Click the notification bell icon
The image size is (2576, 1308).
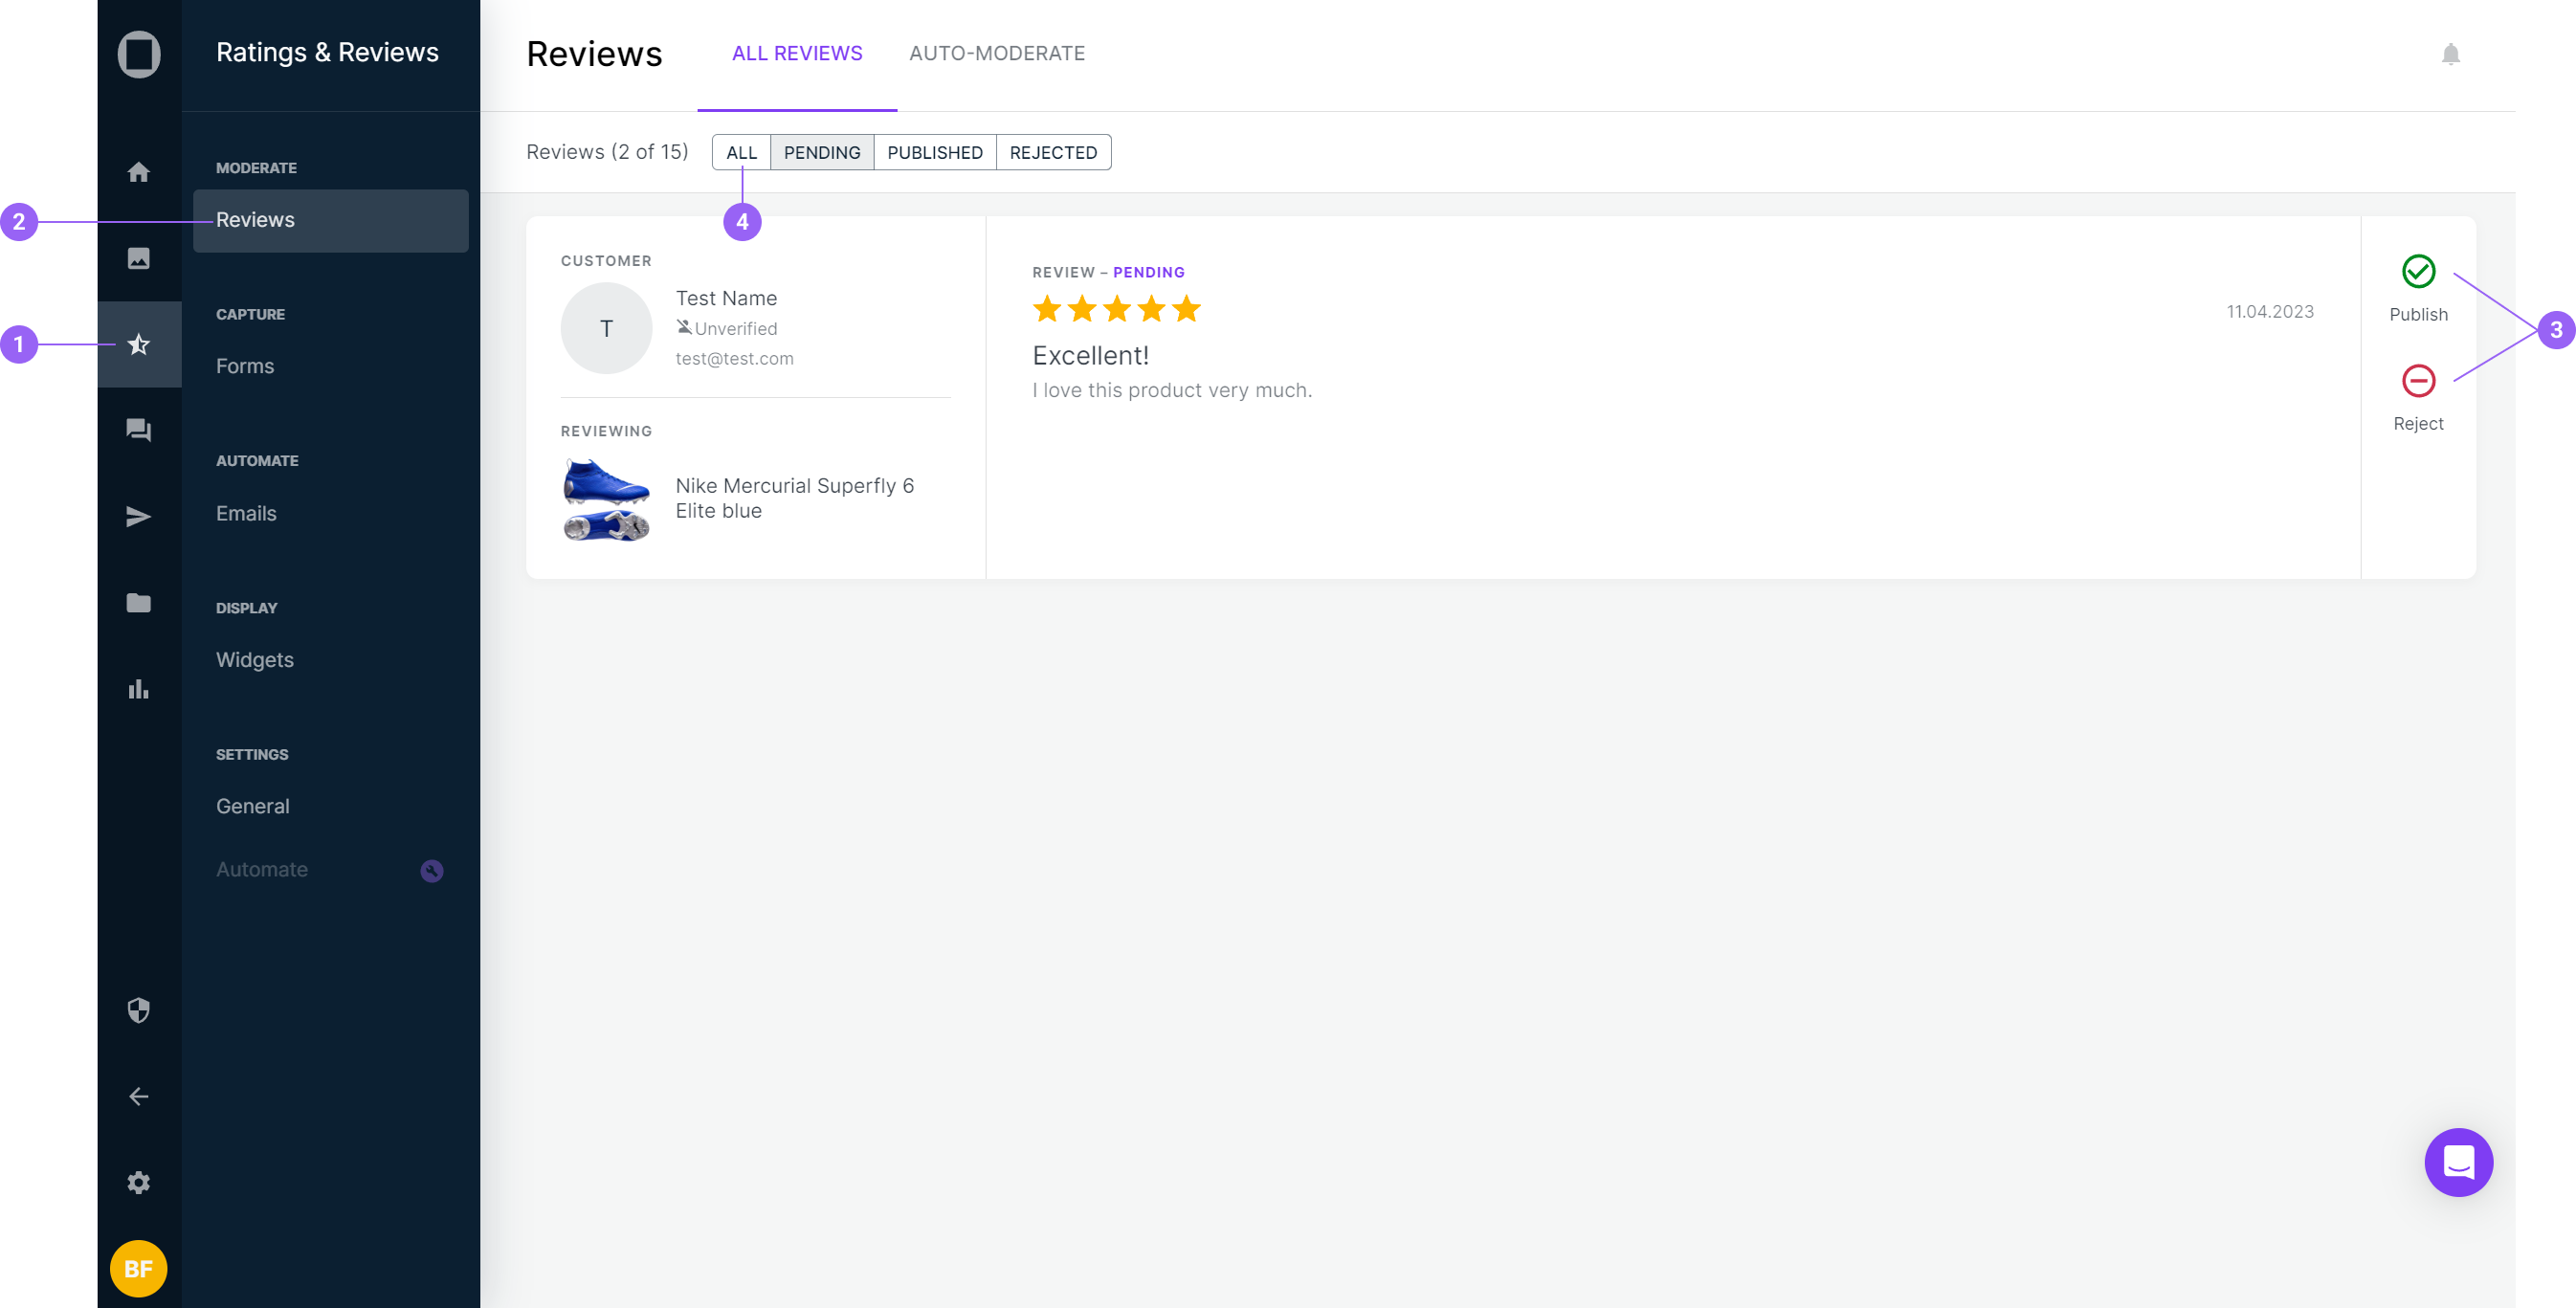point(2450,54)
